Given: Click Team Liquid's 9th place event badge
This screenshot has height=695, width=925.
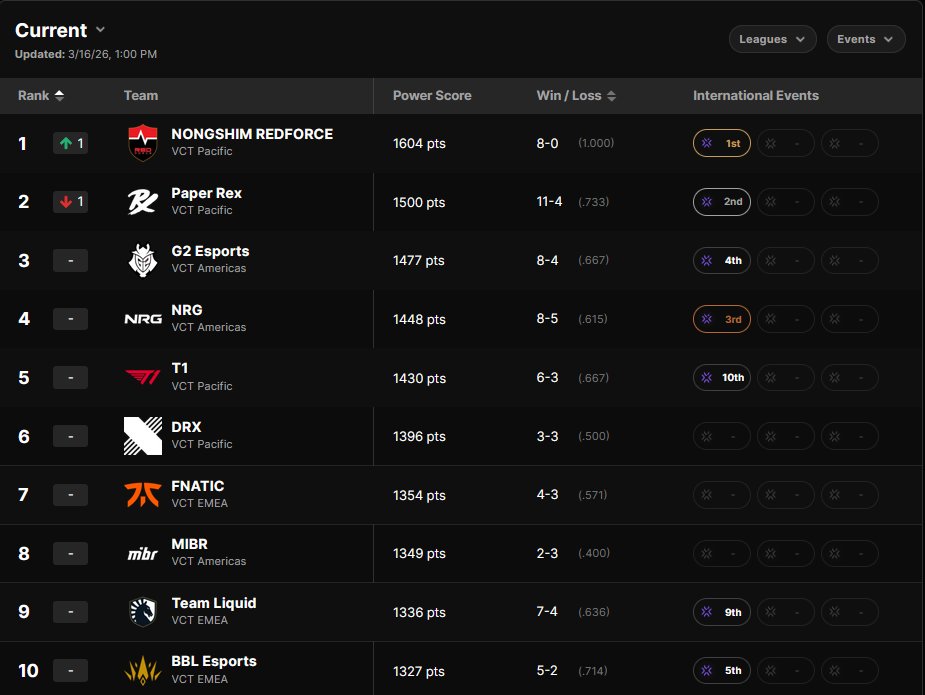Looking at the screenshot, I should [x=721, y=612].
